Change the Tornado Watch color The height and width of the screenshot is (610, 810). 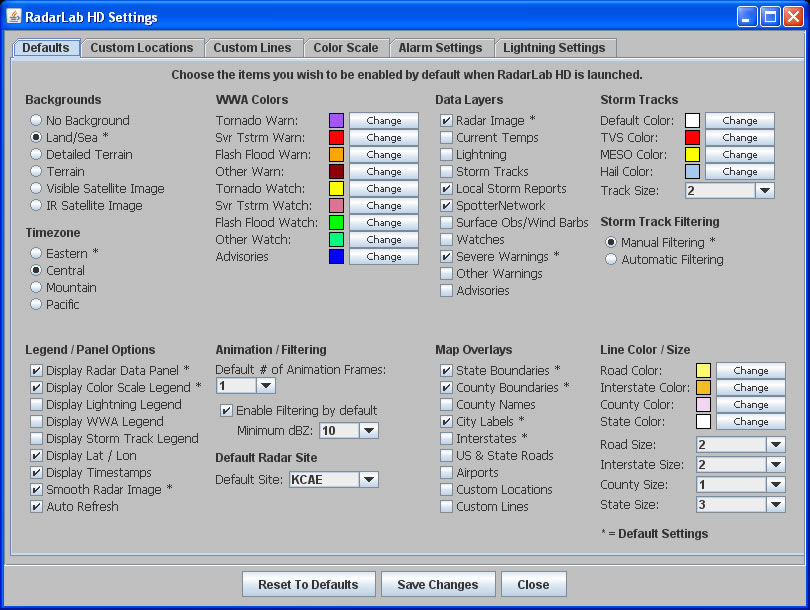(x=384, y=189)
